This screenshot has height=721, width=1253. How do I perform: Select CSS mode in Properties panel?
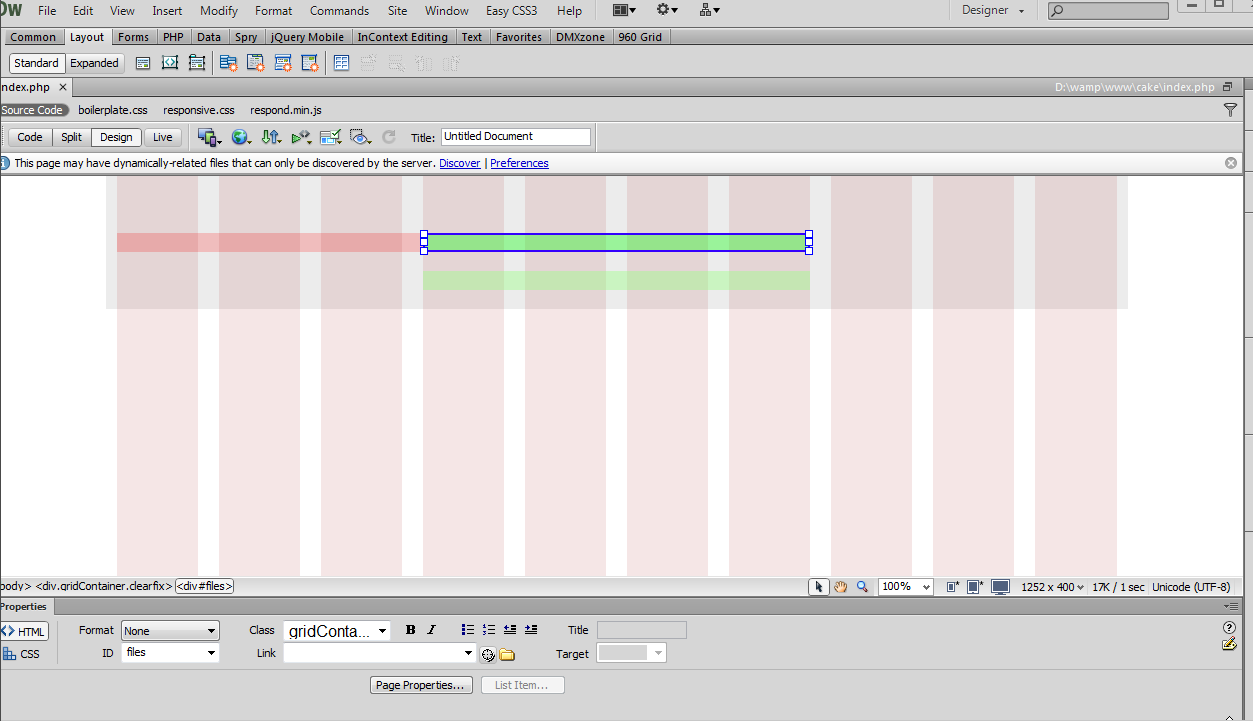coord(24,654)
